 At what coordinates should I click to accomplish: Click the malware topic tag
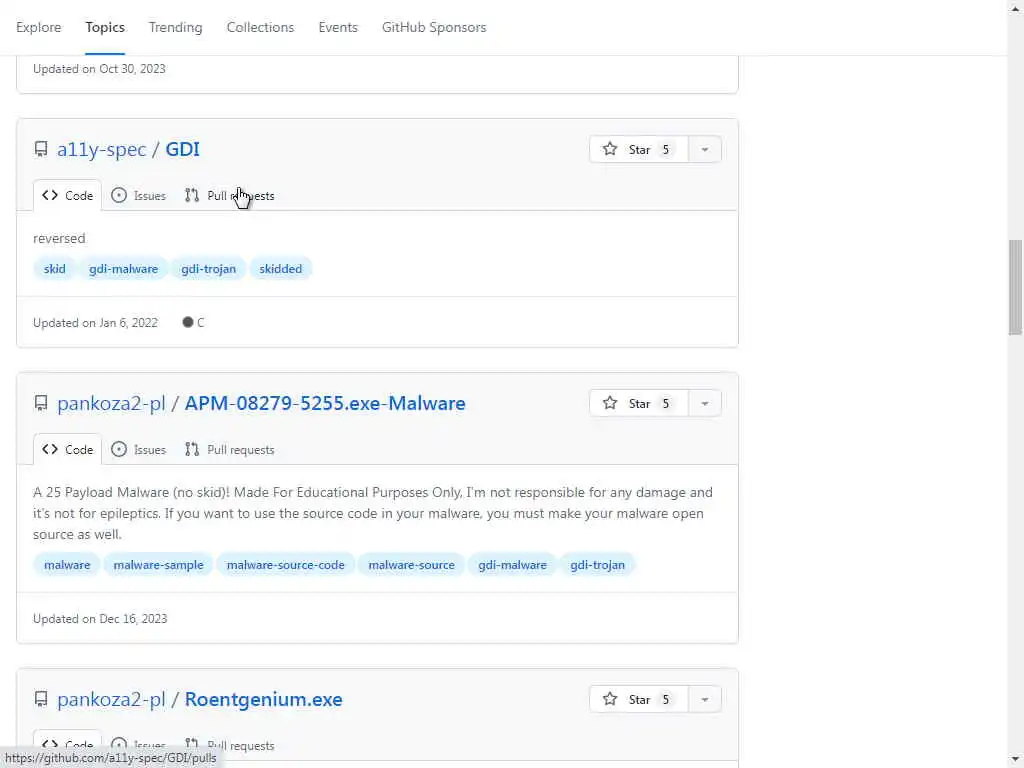coord(67,565)
